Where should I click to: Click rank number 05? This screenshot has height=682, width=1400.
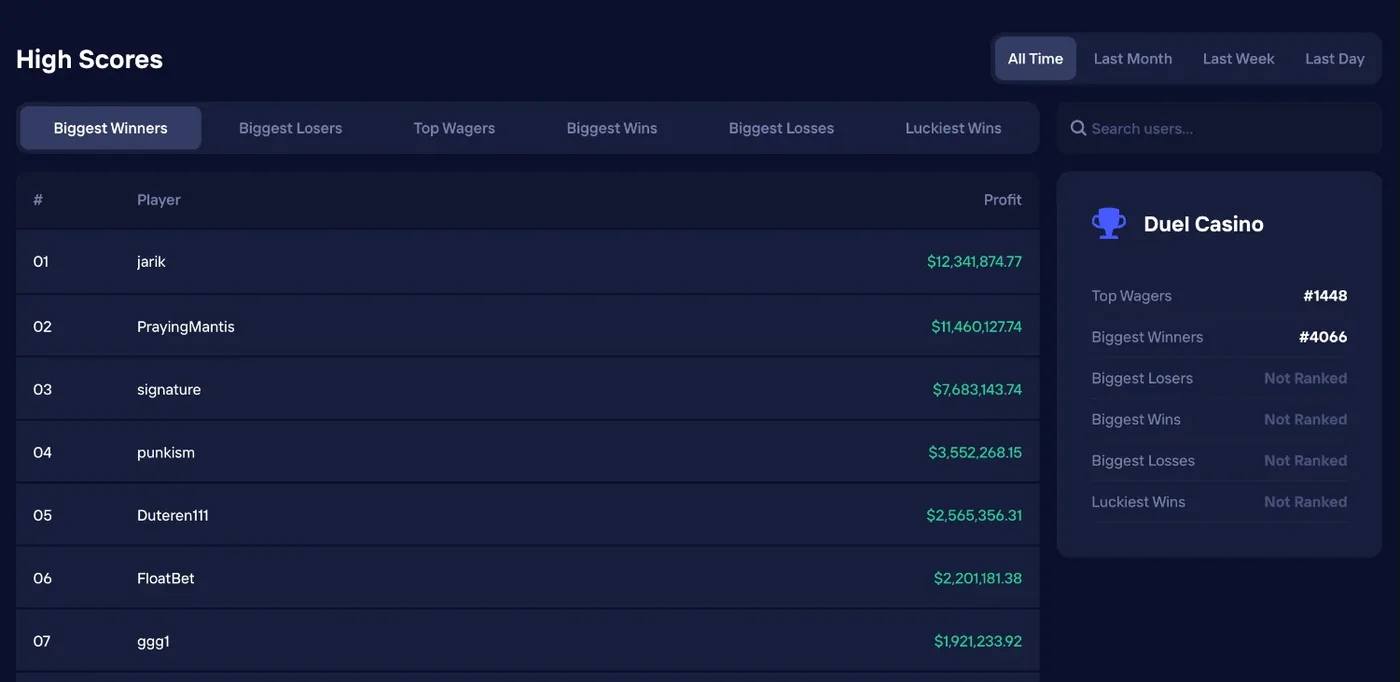(42, 516)
